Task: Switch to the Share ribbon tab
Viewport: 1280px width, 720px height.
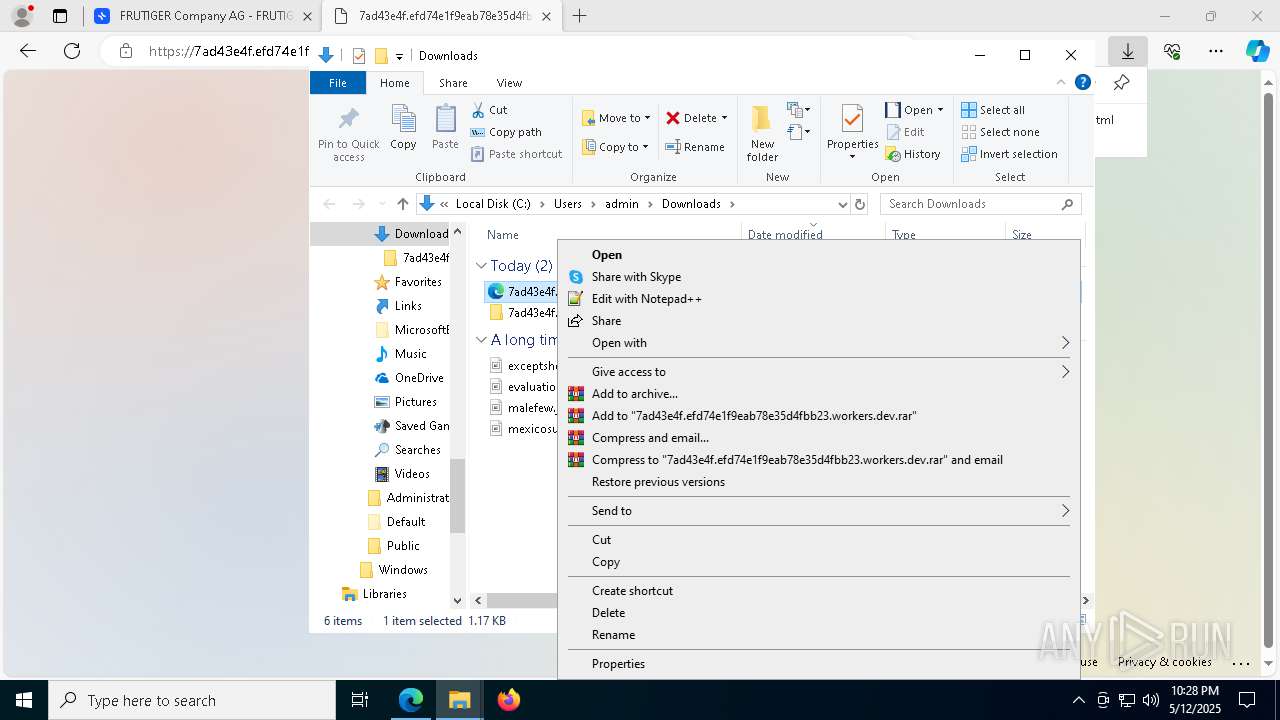Action: [453, 83]
